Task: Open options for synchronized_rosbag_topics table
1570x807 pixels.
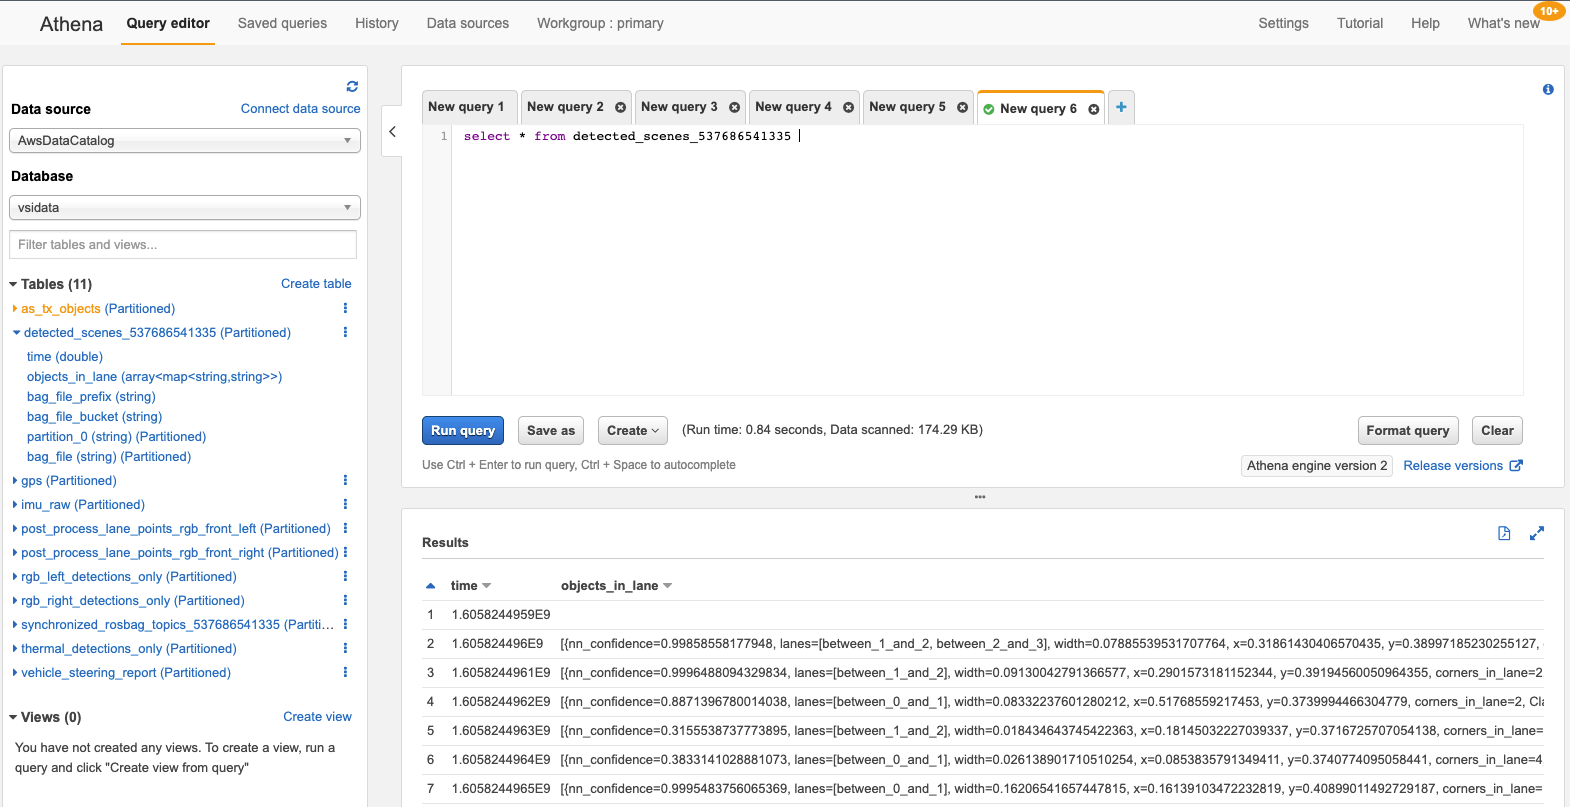Action: (x=345, y=624)
